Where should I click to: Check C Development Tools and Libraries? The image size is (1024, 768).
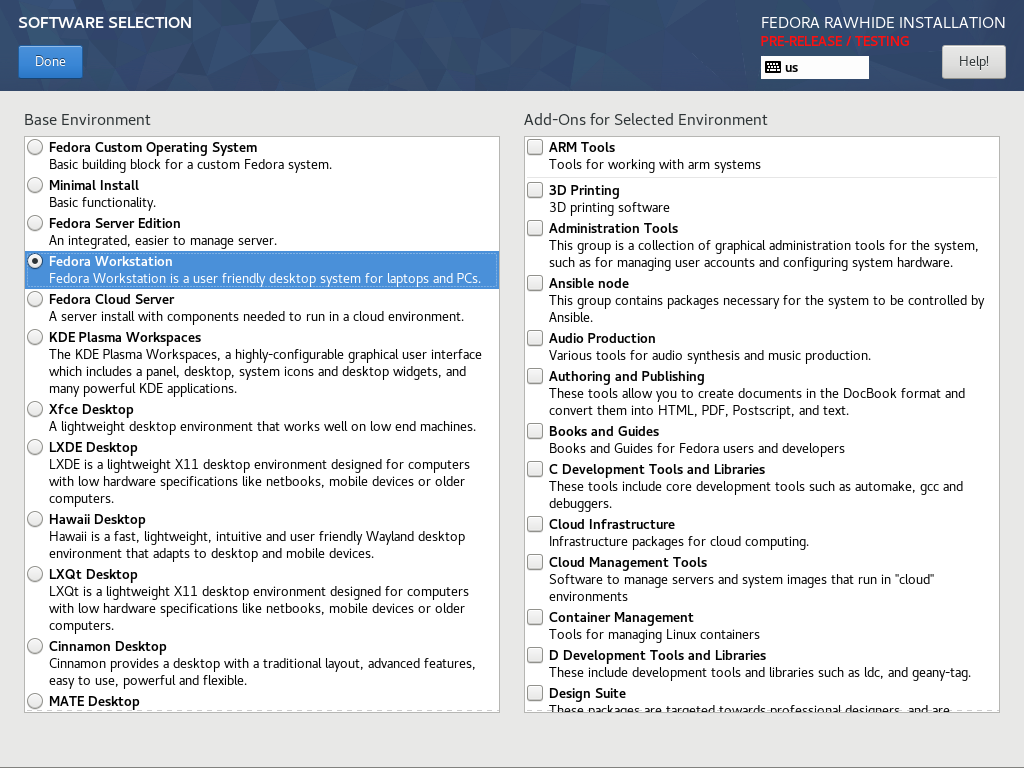[535, 469]
